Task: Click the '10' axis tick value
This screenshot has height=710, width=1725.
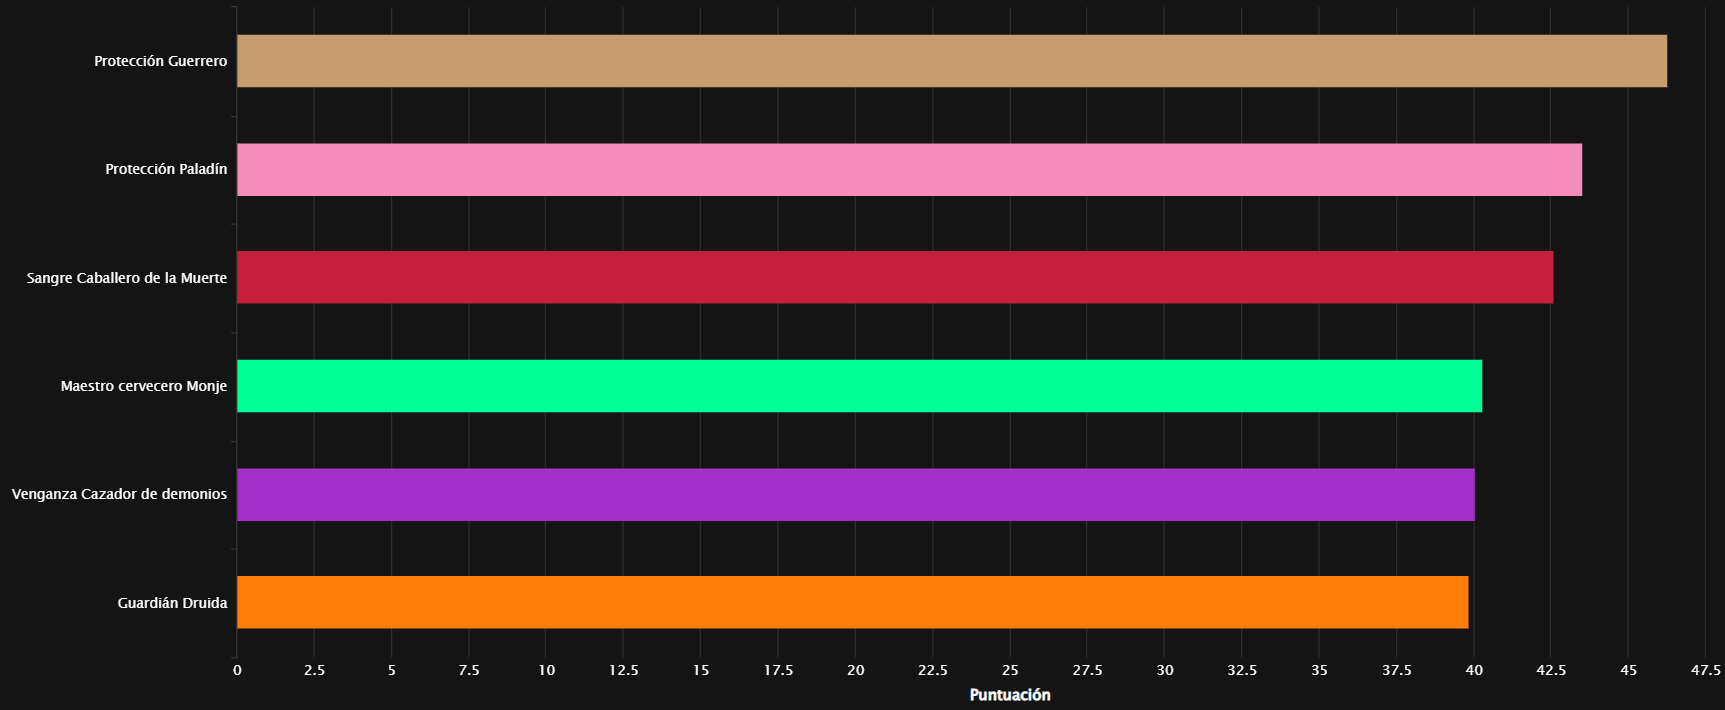Action: pyautogui.click(x=546, y=670)
